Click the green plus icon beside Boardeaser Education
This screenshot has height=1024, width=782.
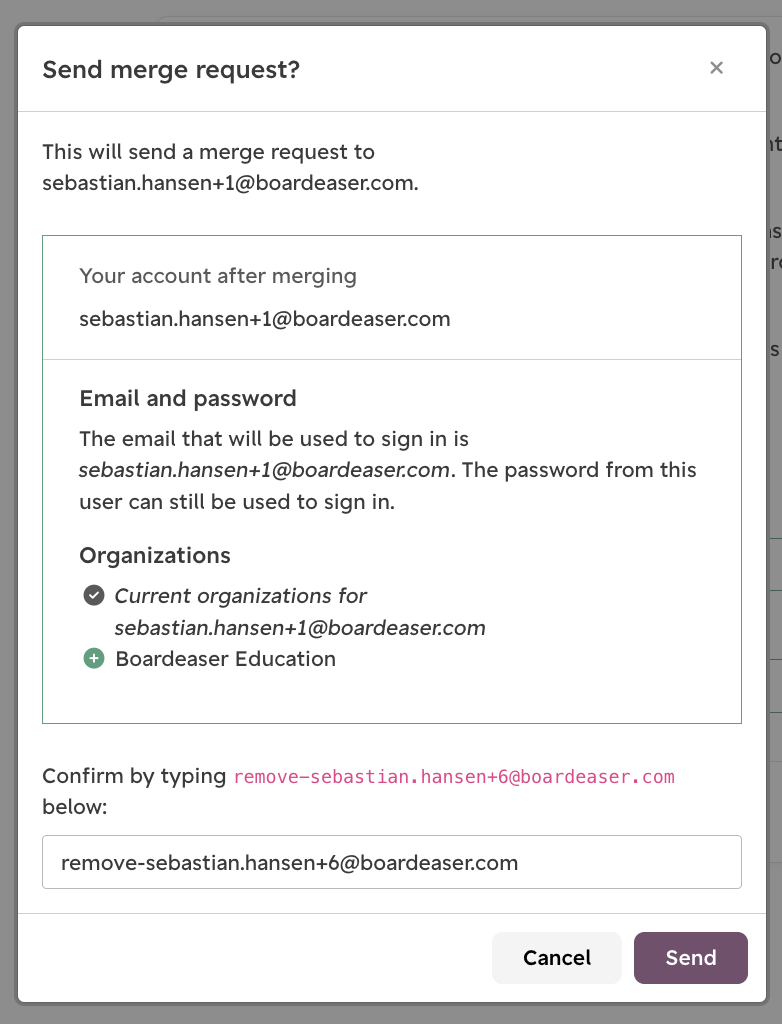pyautogui.click(x=93, y=658)
